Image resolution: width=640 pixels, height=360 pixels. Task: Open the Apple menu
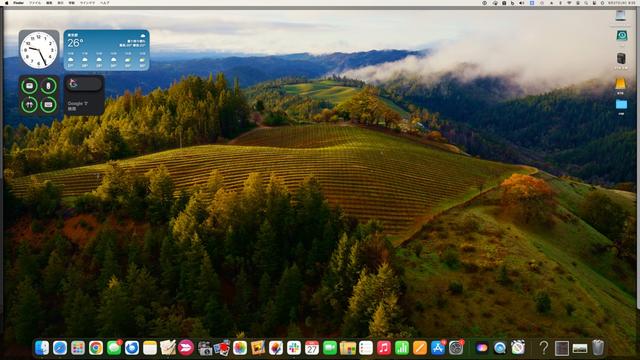[x=6, y=3]
